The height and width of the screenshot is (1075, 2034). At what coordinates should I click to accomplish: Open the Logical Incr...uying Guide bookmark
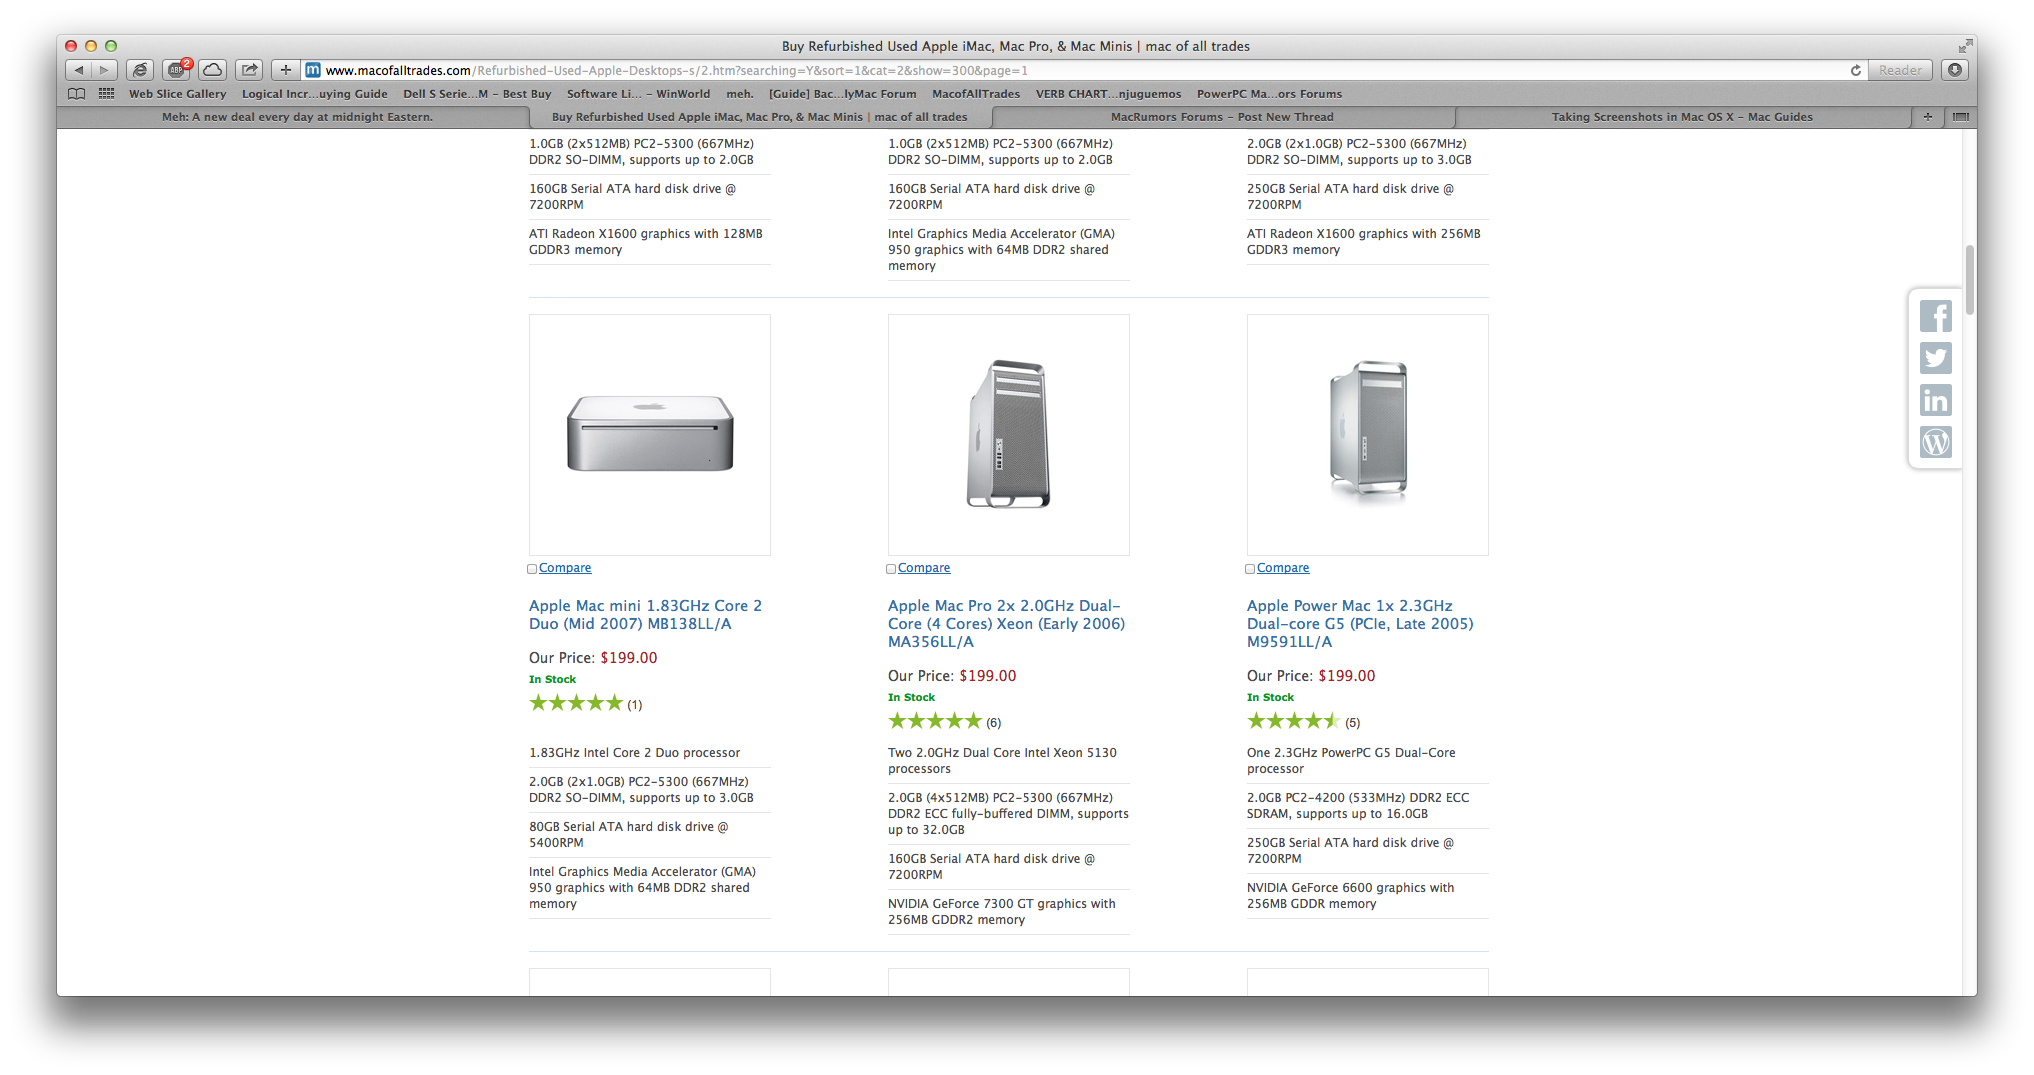click(x=314, y=94)
